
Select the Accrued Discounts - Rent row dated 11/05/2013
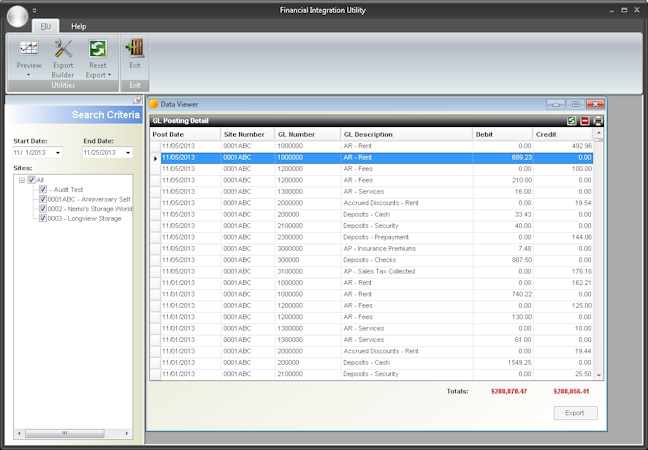[372, 203]
